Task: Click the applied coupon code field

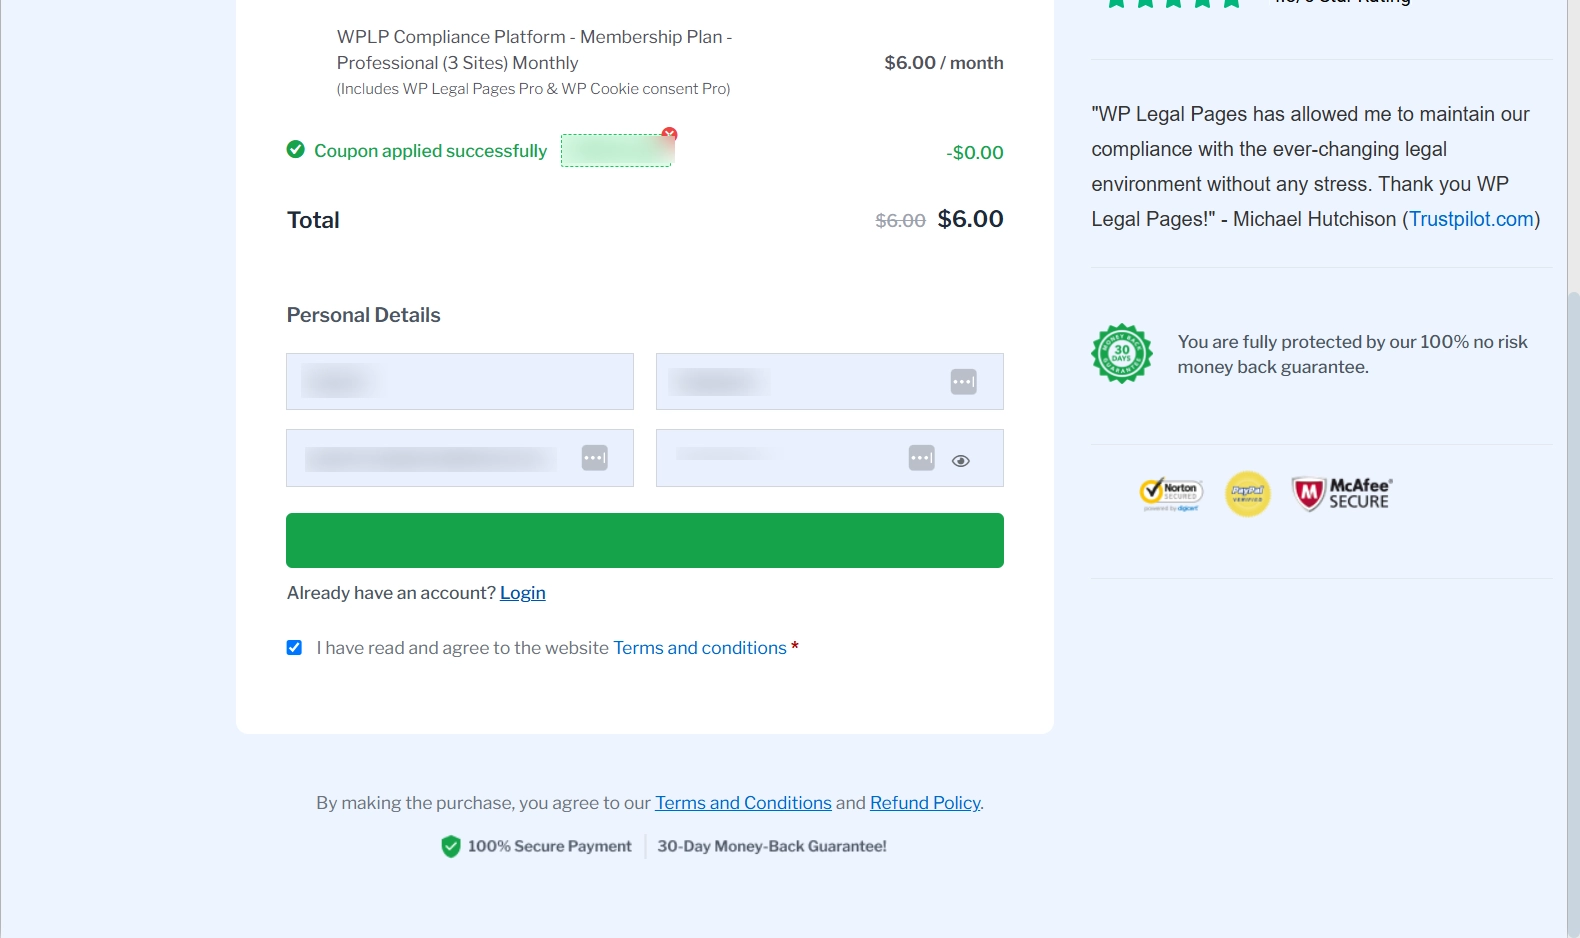Action: pos(615,151)
